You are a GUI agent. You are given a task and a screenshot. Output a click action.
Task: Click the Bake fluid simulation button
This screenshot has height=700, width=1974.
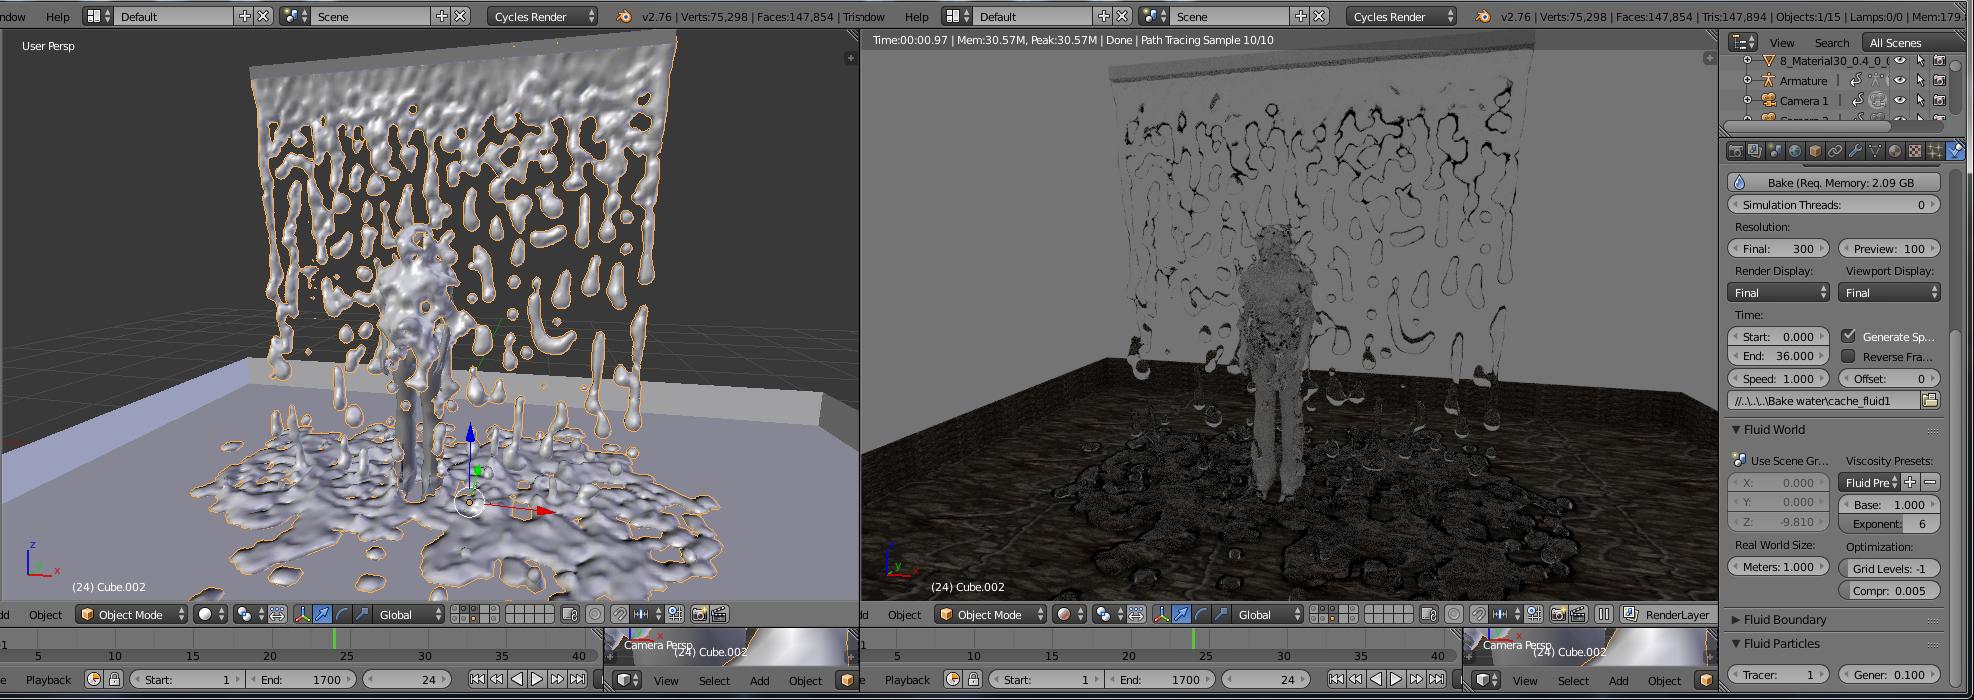(1834, 182)
